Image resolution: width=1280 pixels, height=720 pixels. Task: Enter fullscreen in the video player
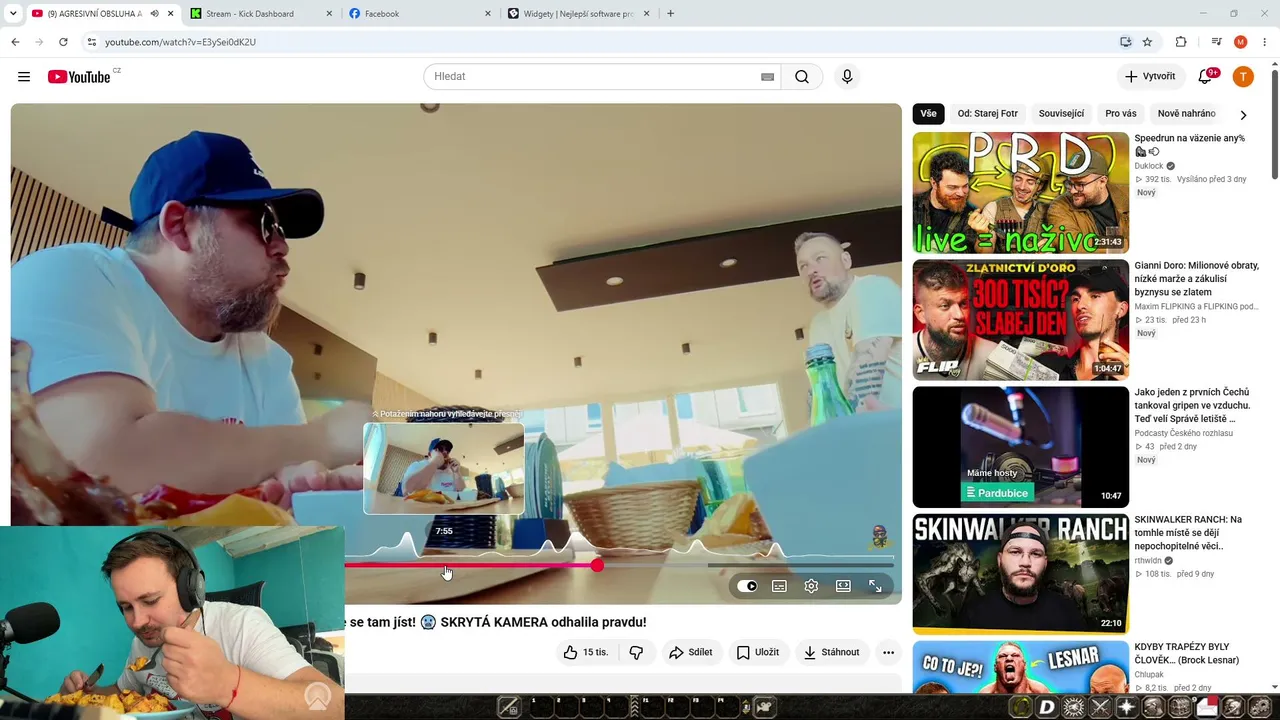(x=875, y=586)
